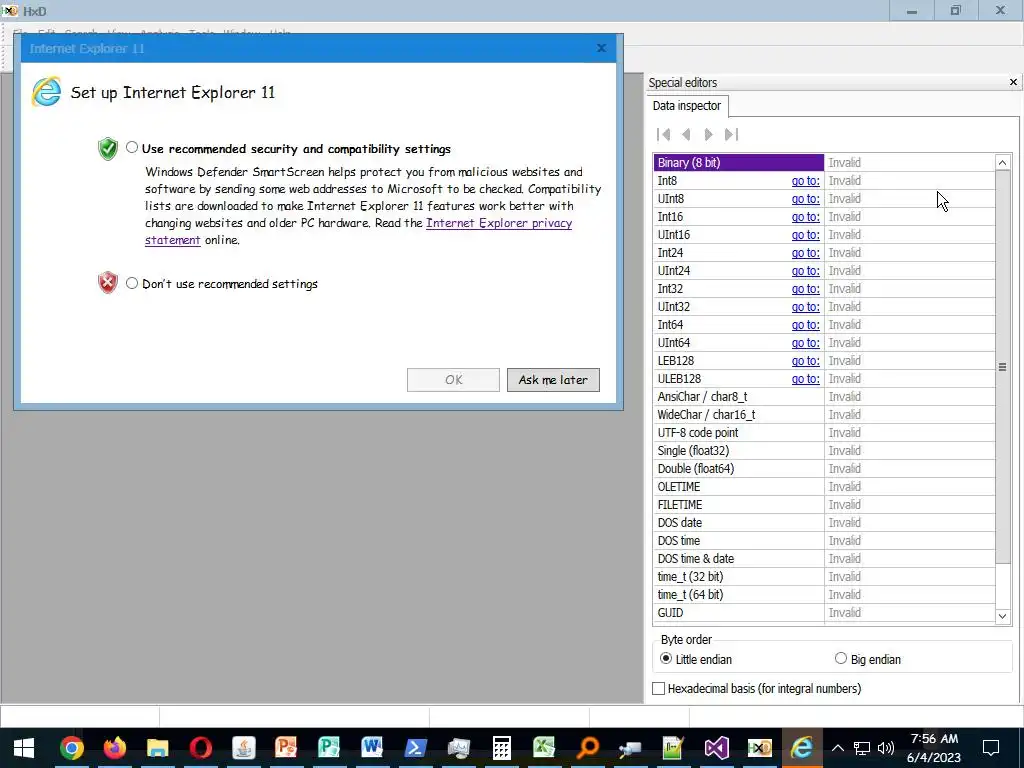Screen dimensions: 1024x768
Task: Enable Hexadecimal basis for integral numbers
Action: (658, 688)
